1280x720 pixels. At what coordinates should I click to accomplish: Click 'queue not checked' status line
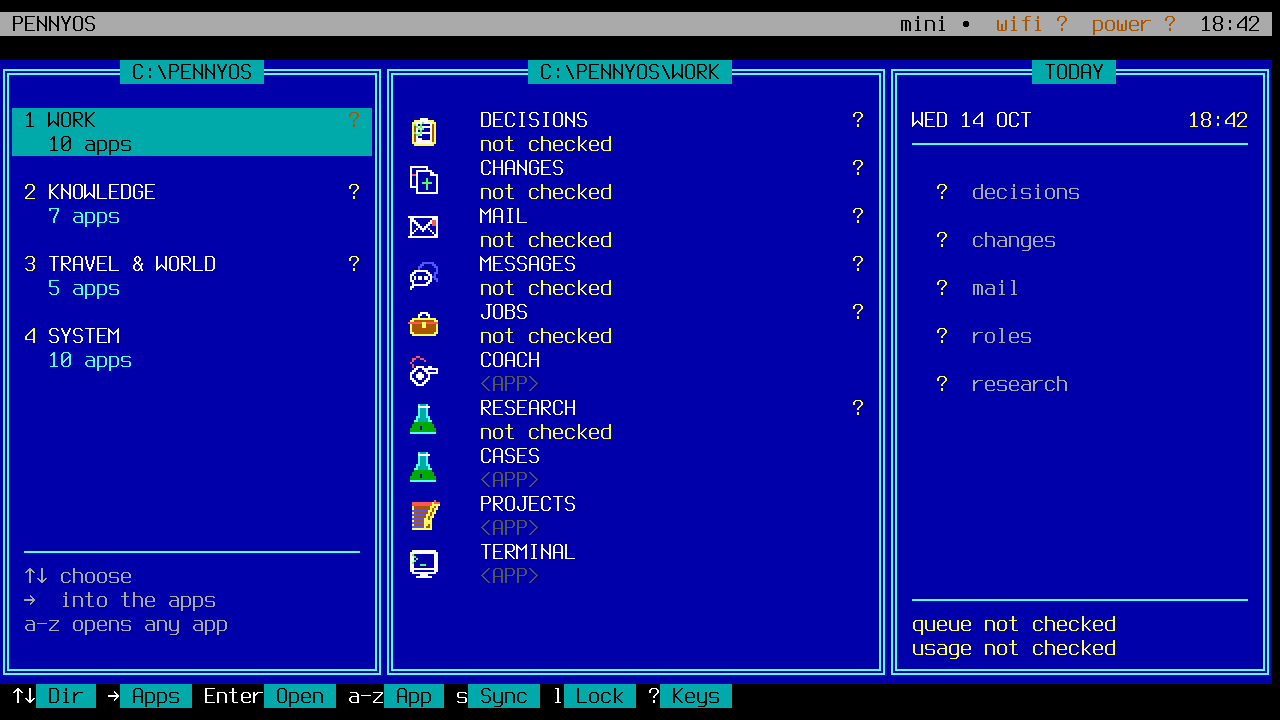(1014, 624)
